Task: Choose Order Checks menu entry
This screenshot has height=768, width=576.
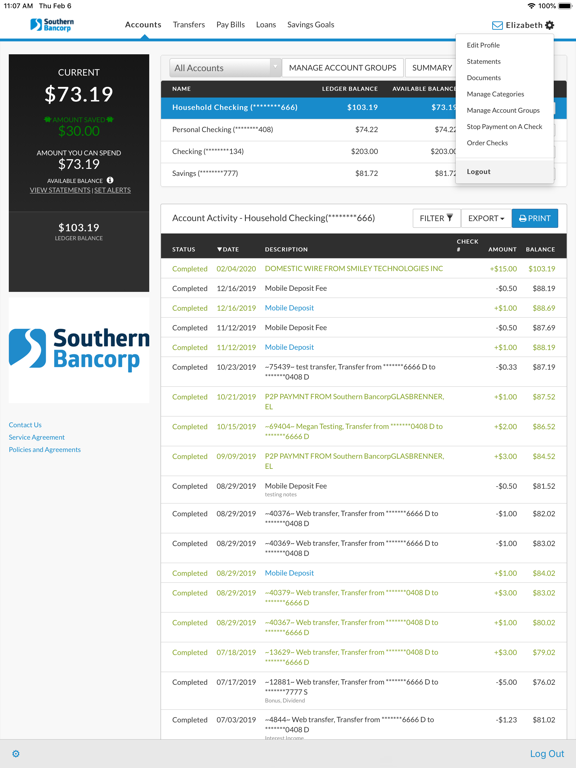Action: coord(487,143)
